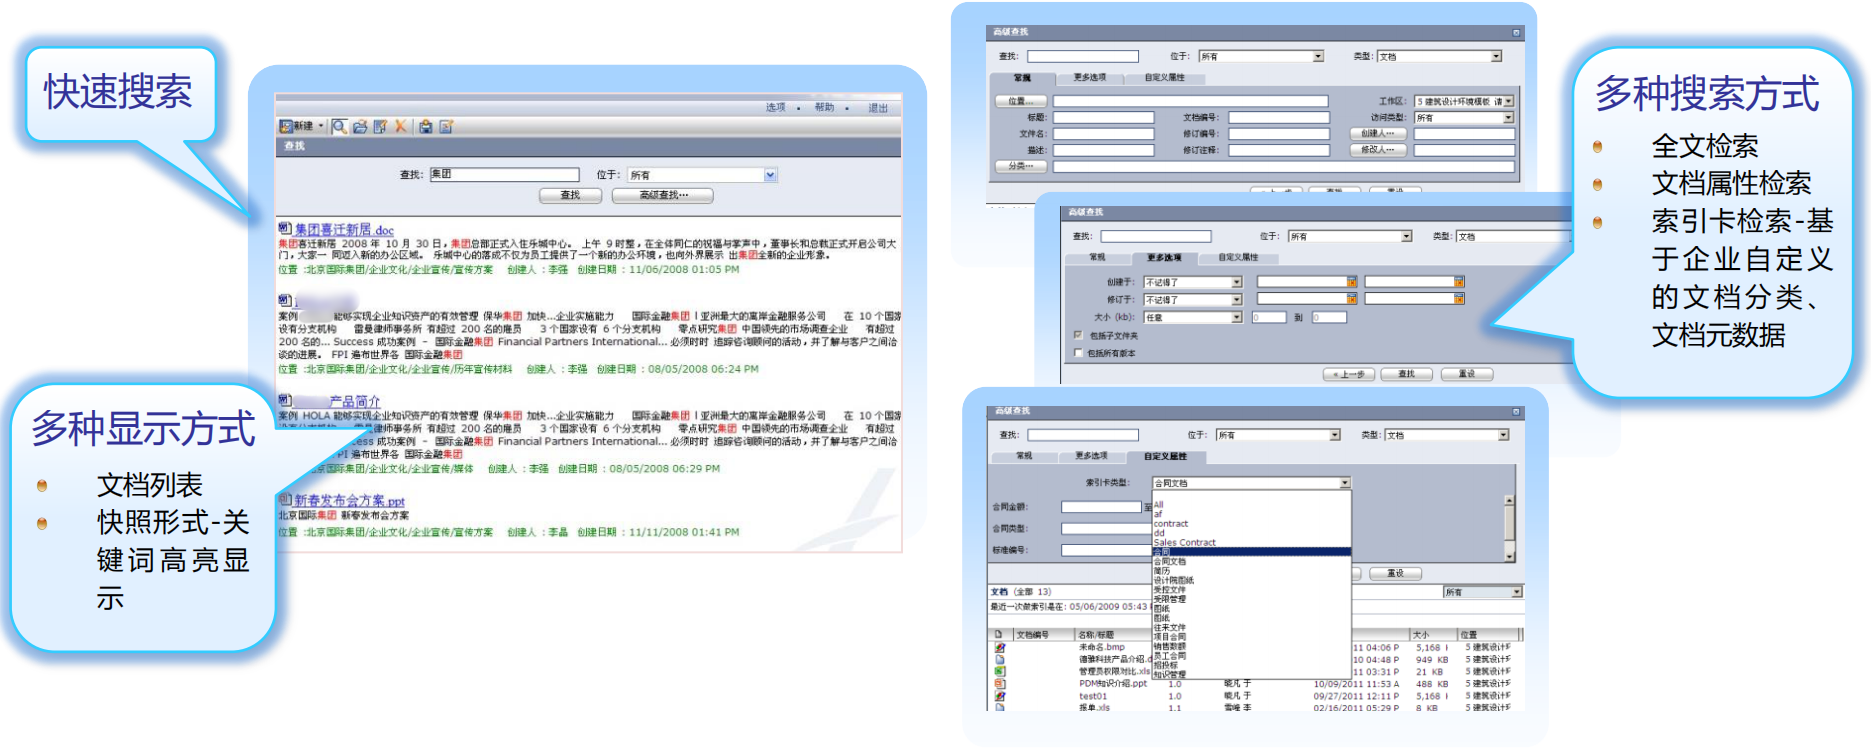Screen dimensions: 1871x749
Task: Switch to 更多选项 tab in top dialog
Action: [x=1089, y=77]
